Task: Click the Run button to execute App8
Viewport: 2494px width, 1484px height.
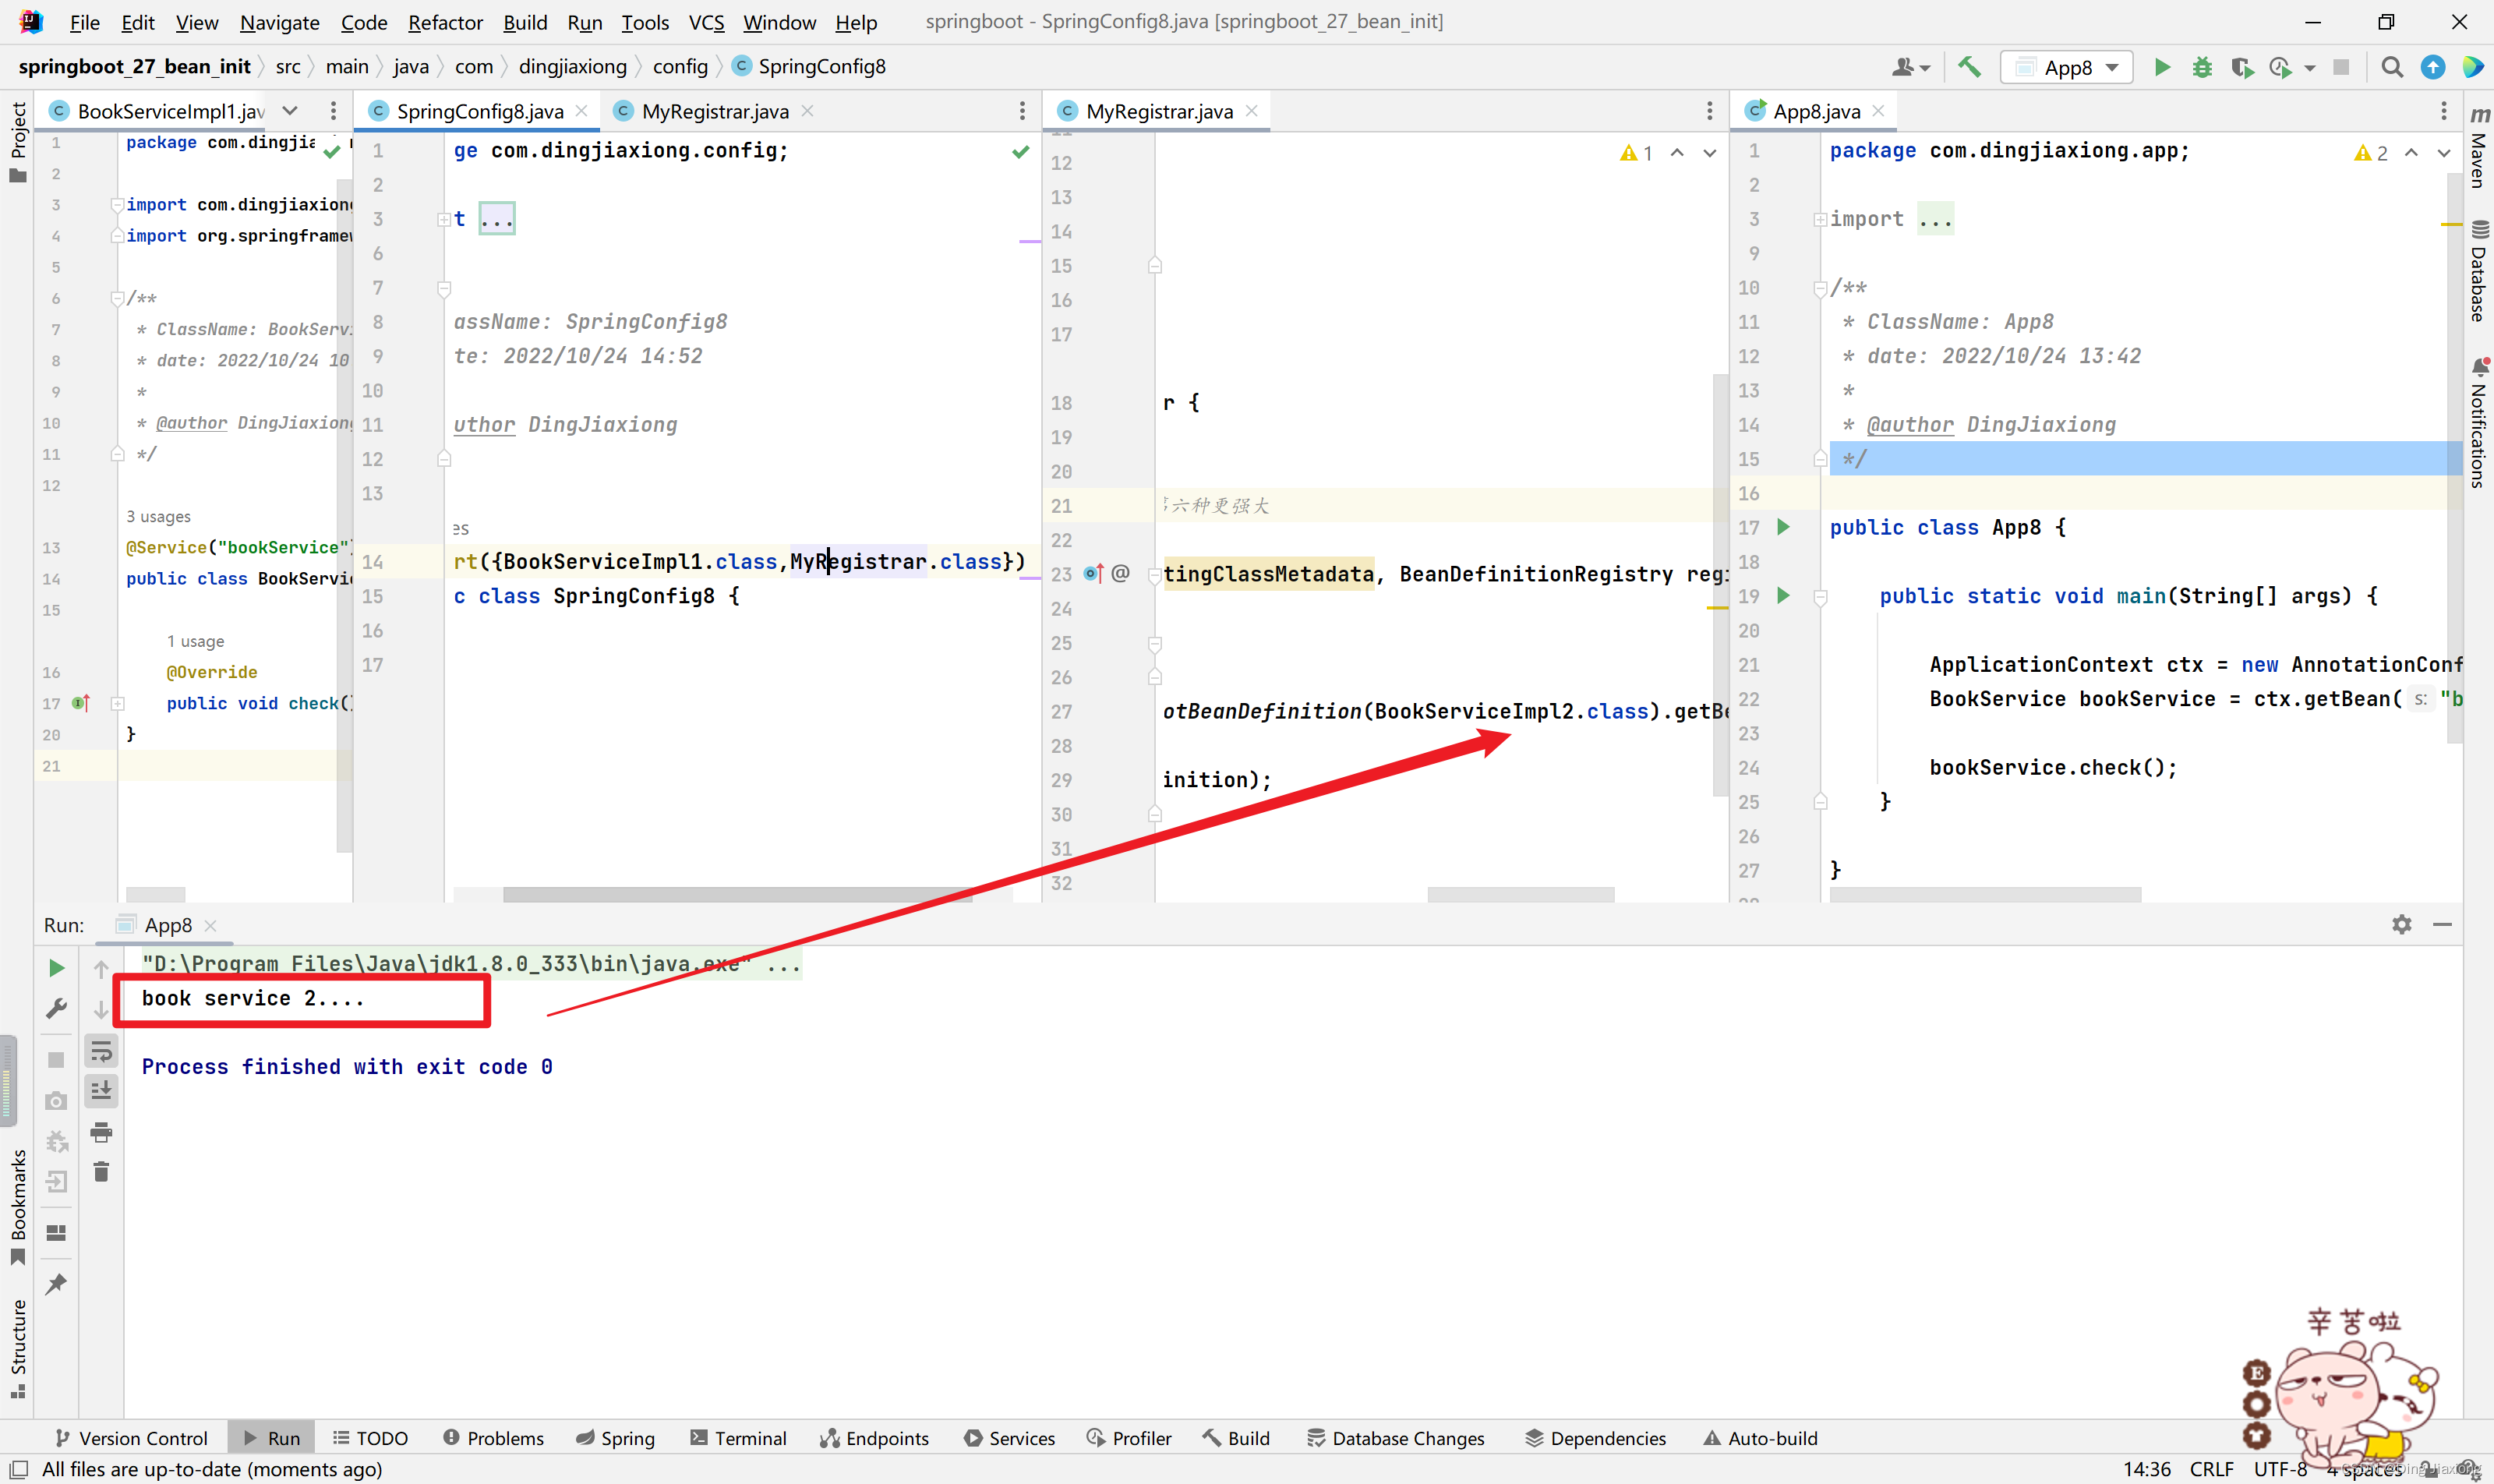Action: click(2164, 65)
